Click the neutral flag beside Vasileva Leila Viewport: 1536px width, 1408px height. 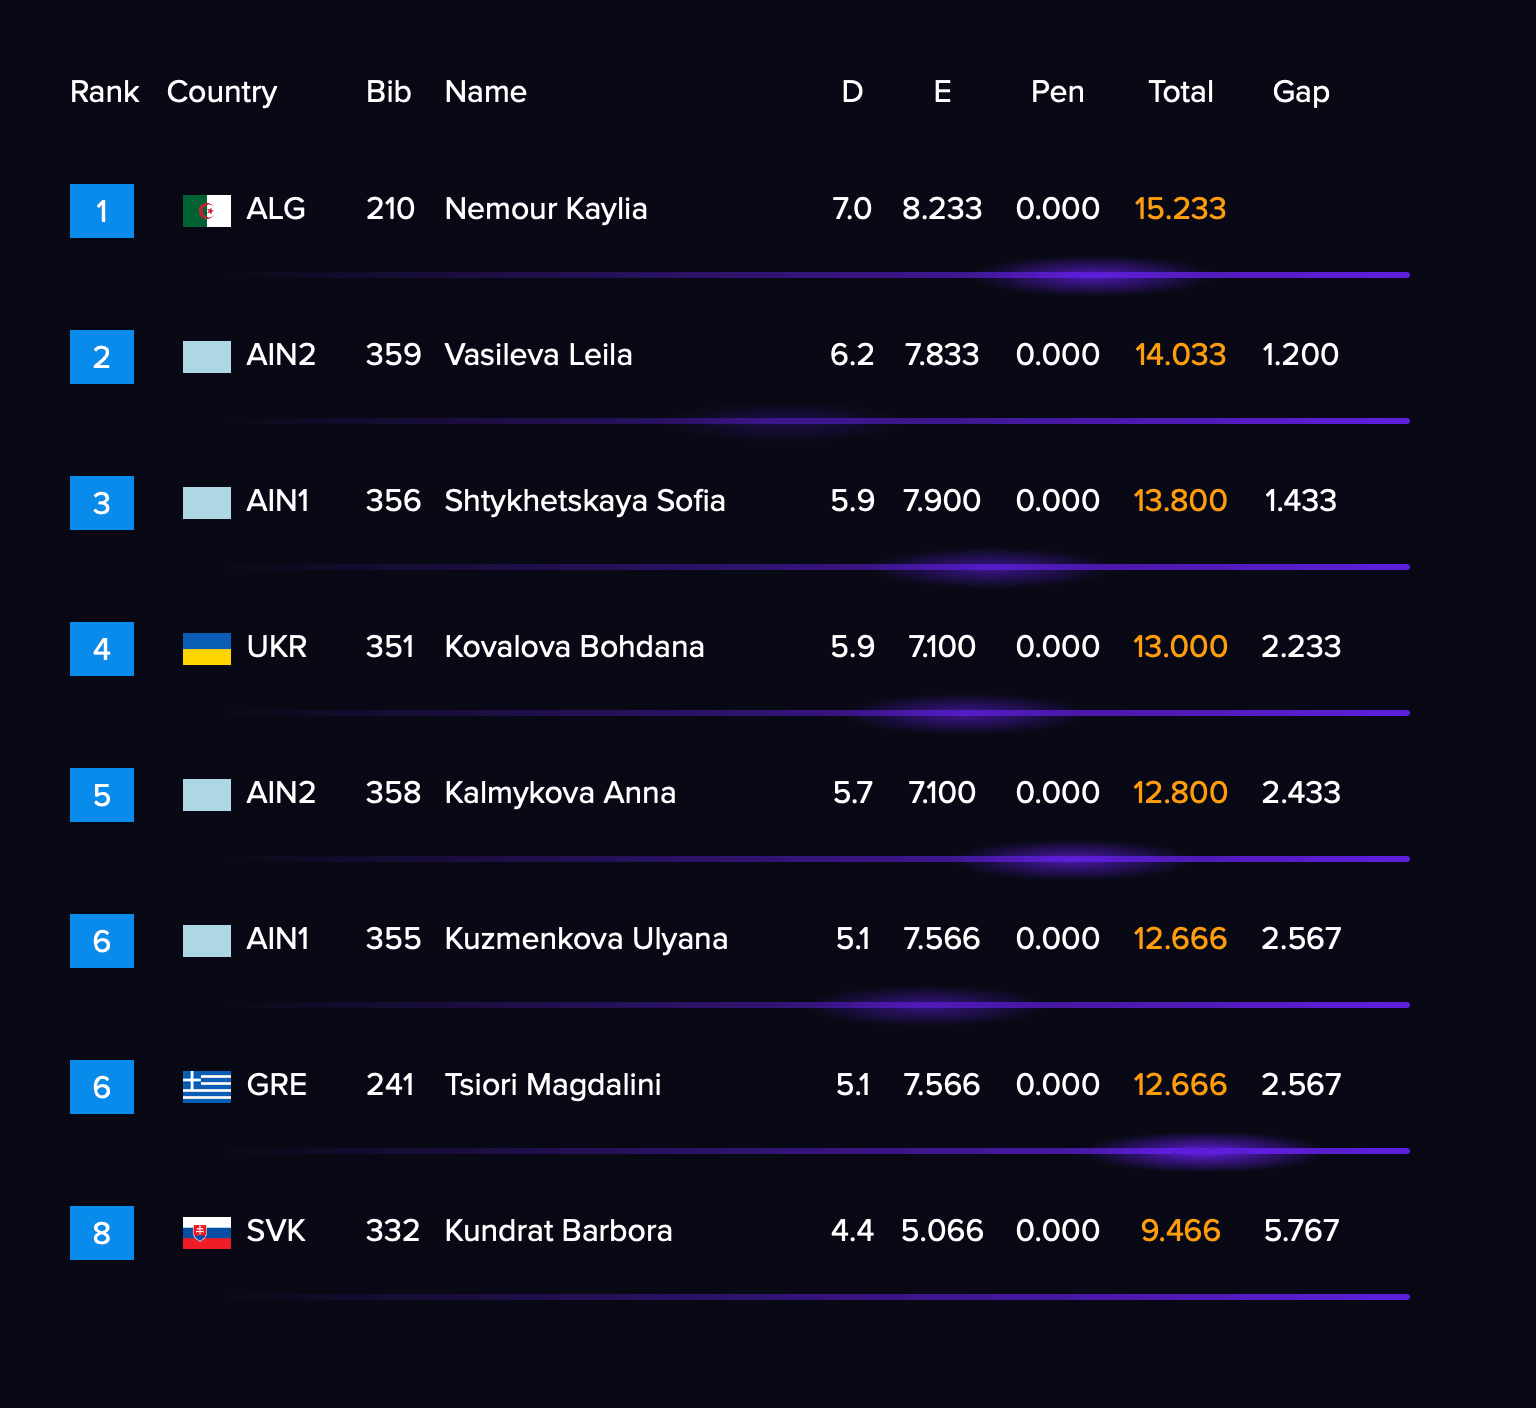click(206, 357)
